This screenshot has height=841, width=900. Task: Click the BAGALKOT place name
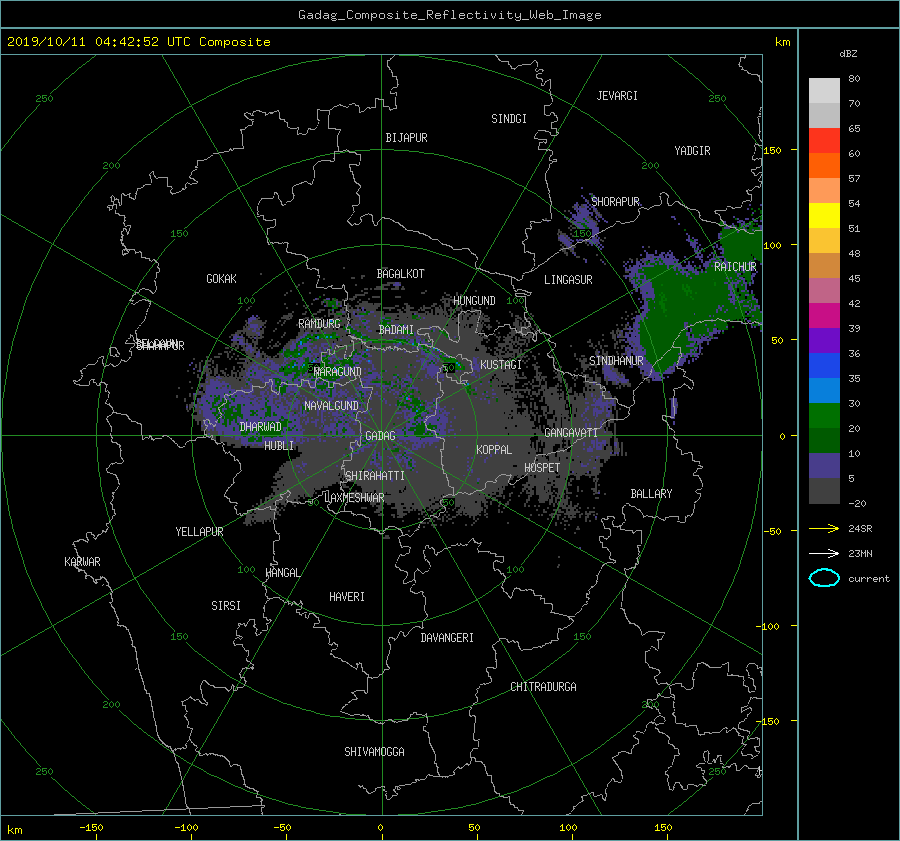tap(400, 274)
